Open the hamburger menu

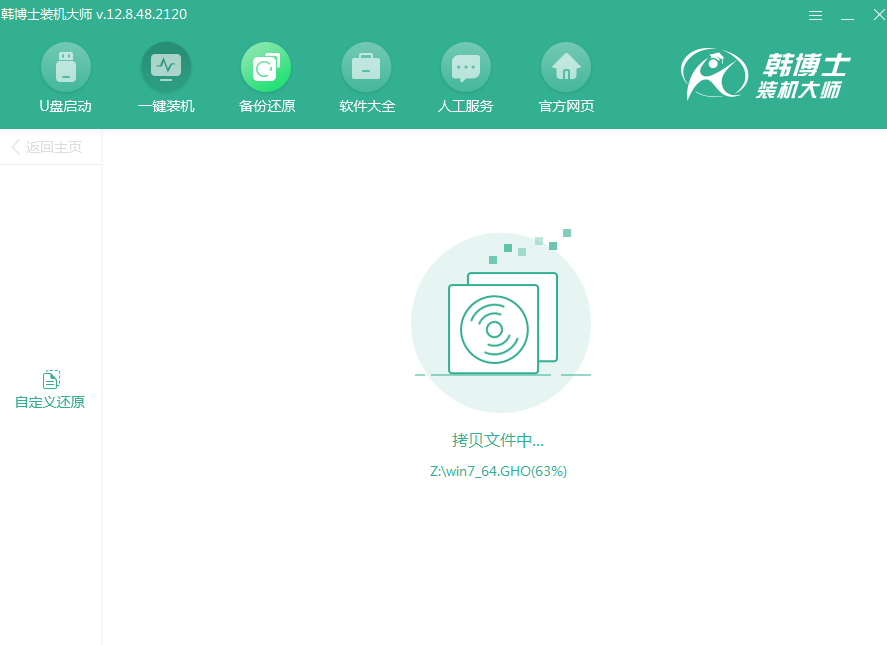point(815,15)
